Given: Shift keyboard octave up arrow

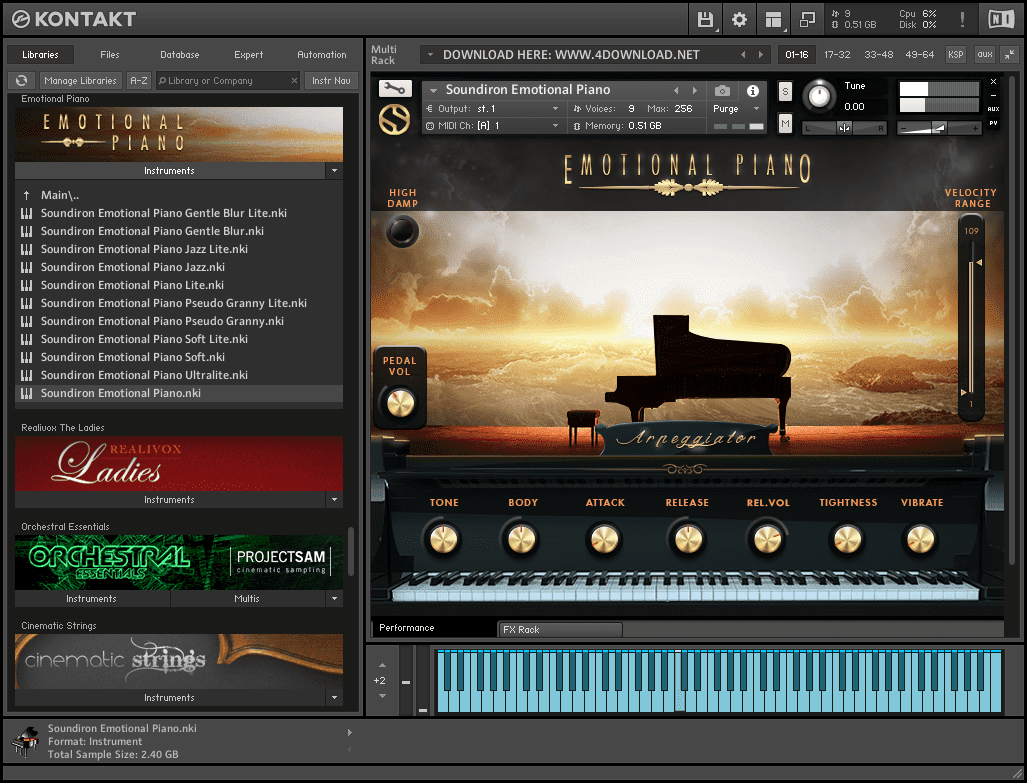Looking at the screenshot, I should (x=383, y=665).
